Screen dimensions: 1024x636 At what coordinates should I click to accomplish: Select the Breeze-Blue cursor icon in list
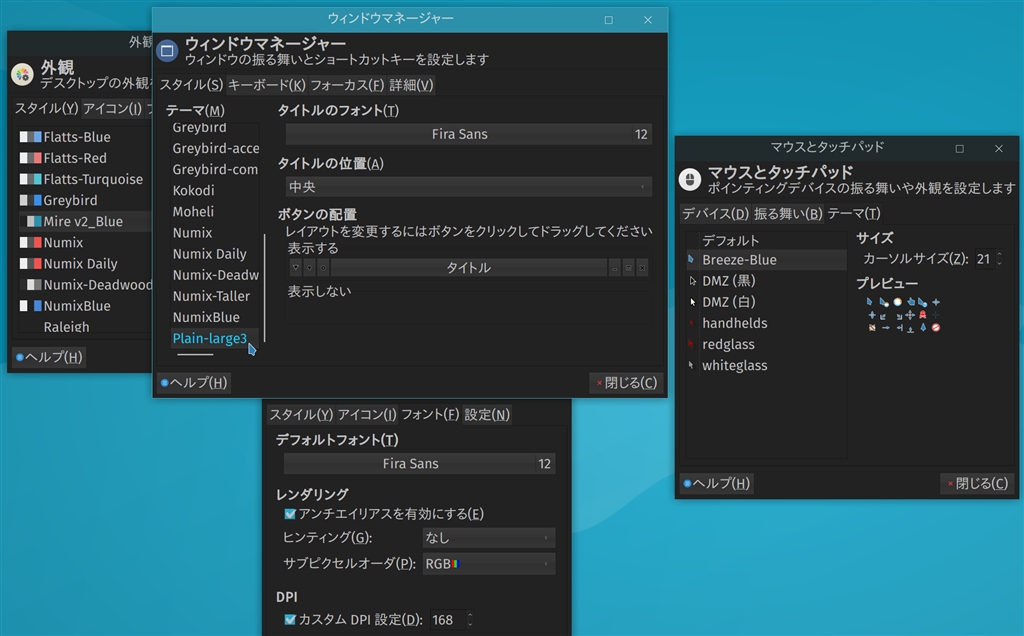tap(692, 259)
